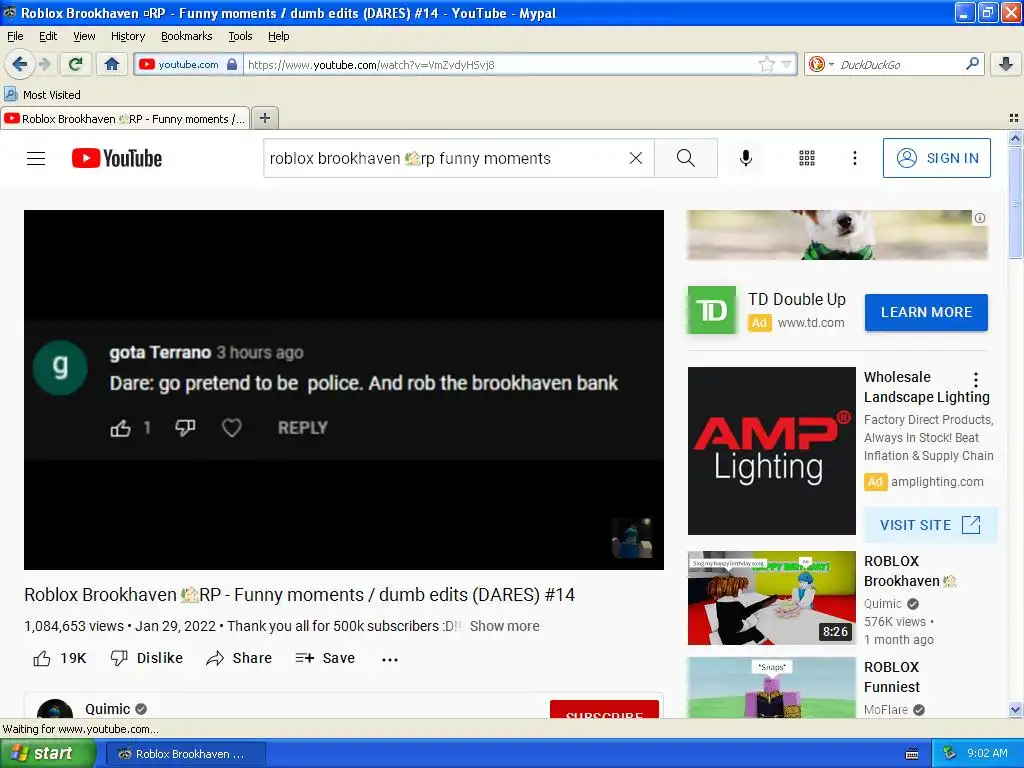Viewport: 1024px width, 768px height.
Task: Open the Windows start button
Action: 48,754
